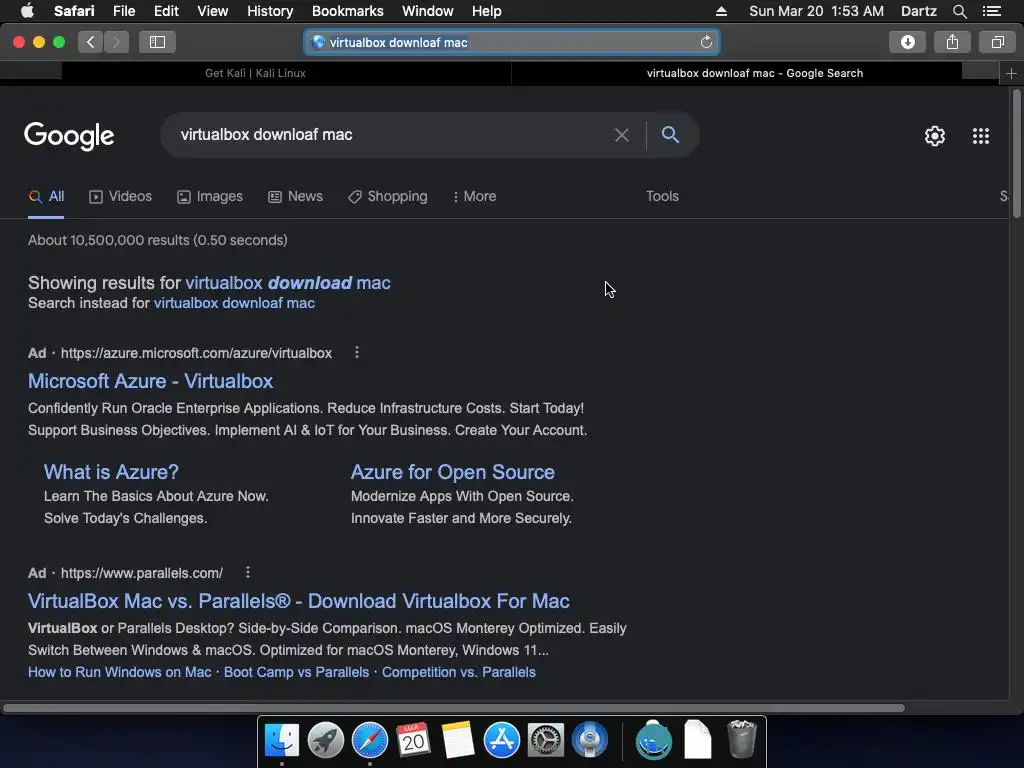Open Microsoft Azure - Virtualbox result
The width and height of the screenshot is (1024, 768).
tap(151, 381)
